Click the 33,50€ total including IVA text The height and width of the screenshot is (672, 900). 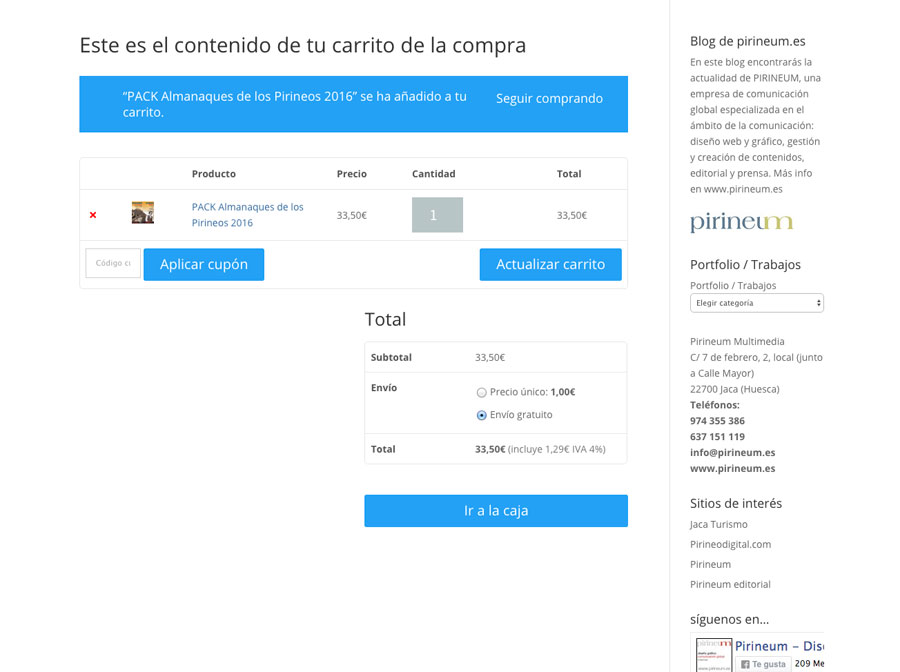[540, 449]
